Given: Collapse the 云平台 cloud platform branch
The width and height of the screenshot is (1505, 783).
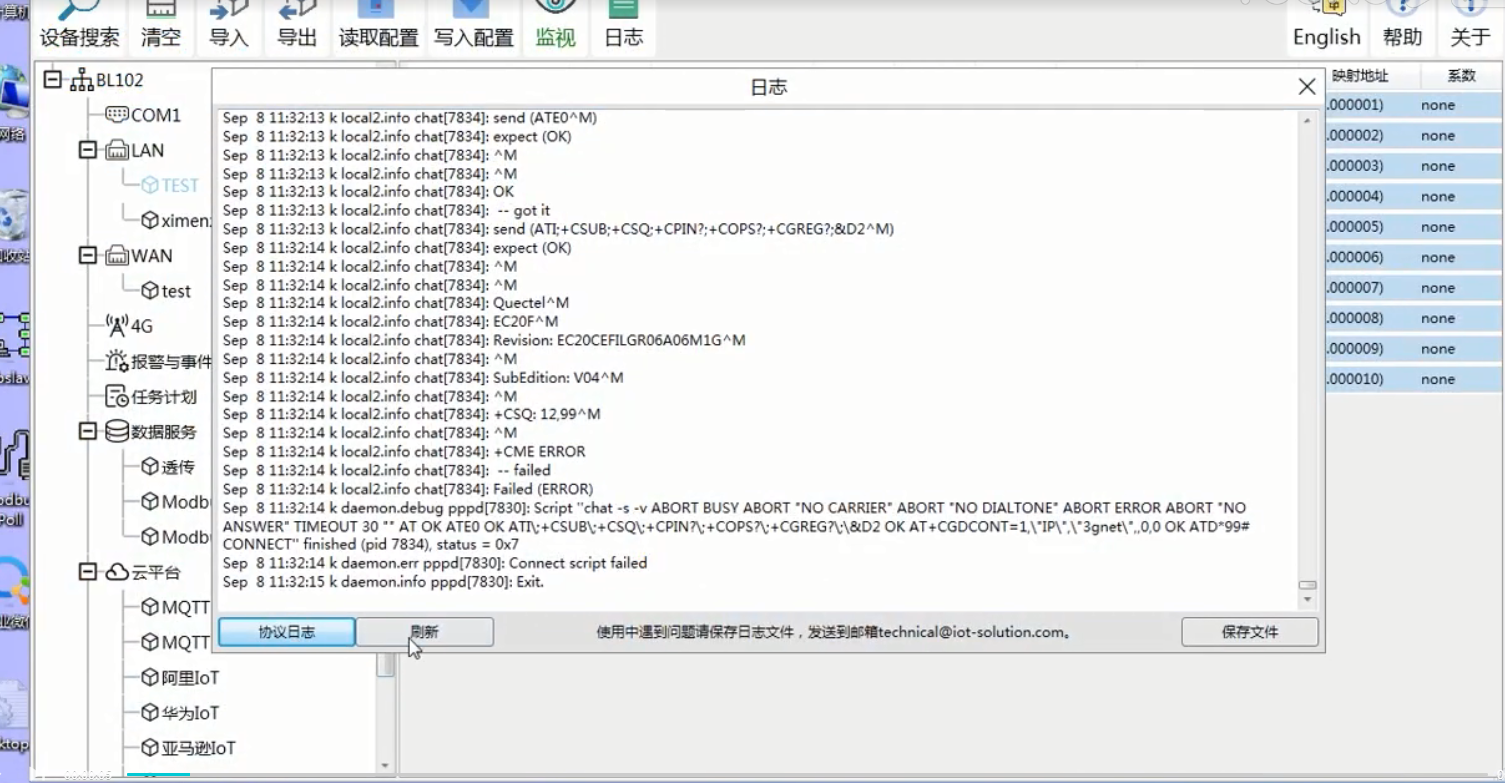Looking at the screenshot, I should (x=88, y=572).
